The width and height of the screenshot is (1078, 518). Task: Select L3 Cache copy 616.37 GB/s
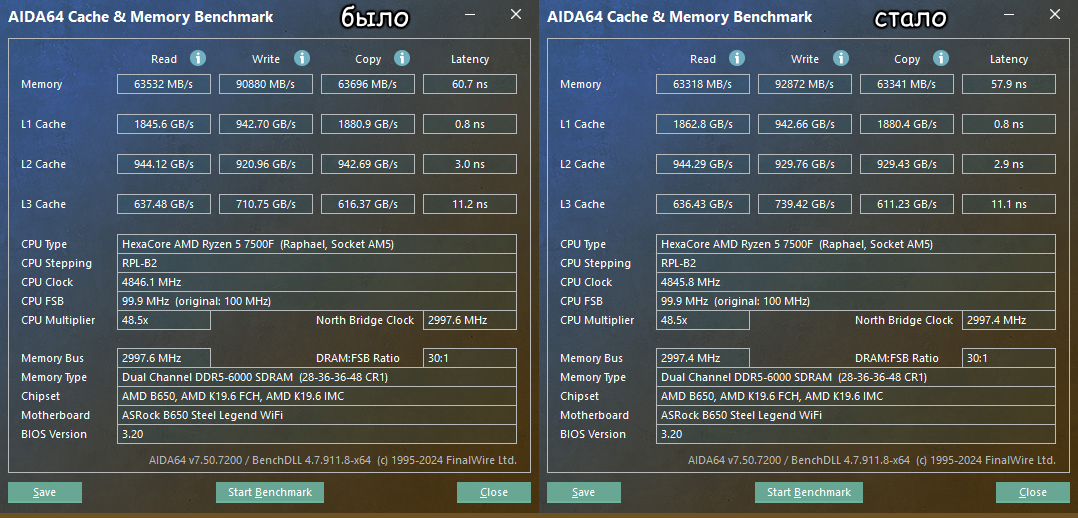368,204
